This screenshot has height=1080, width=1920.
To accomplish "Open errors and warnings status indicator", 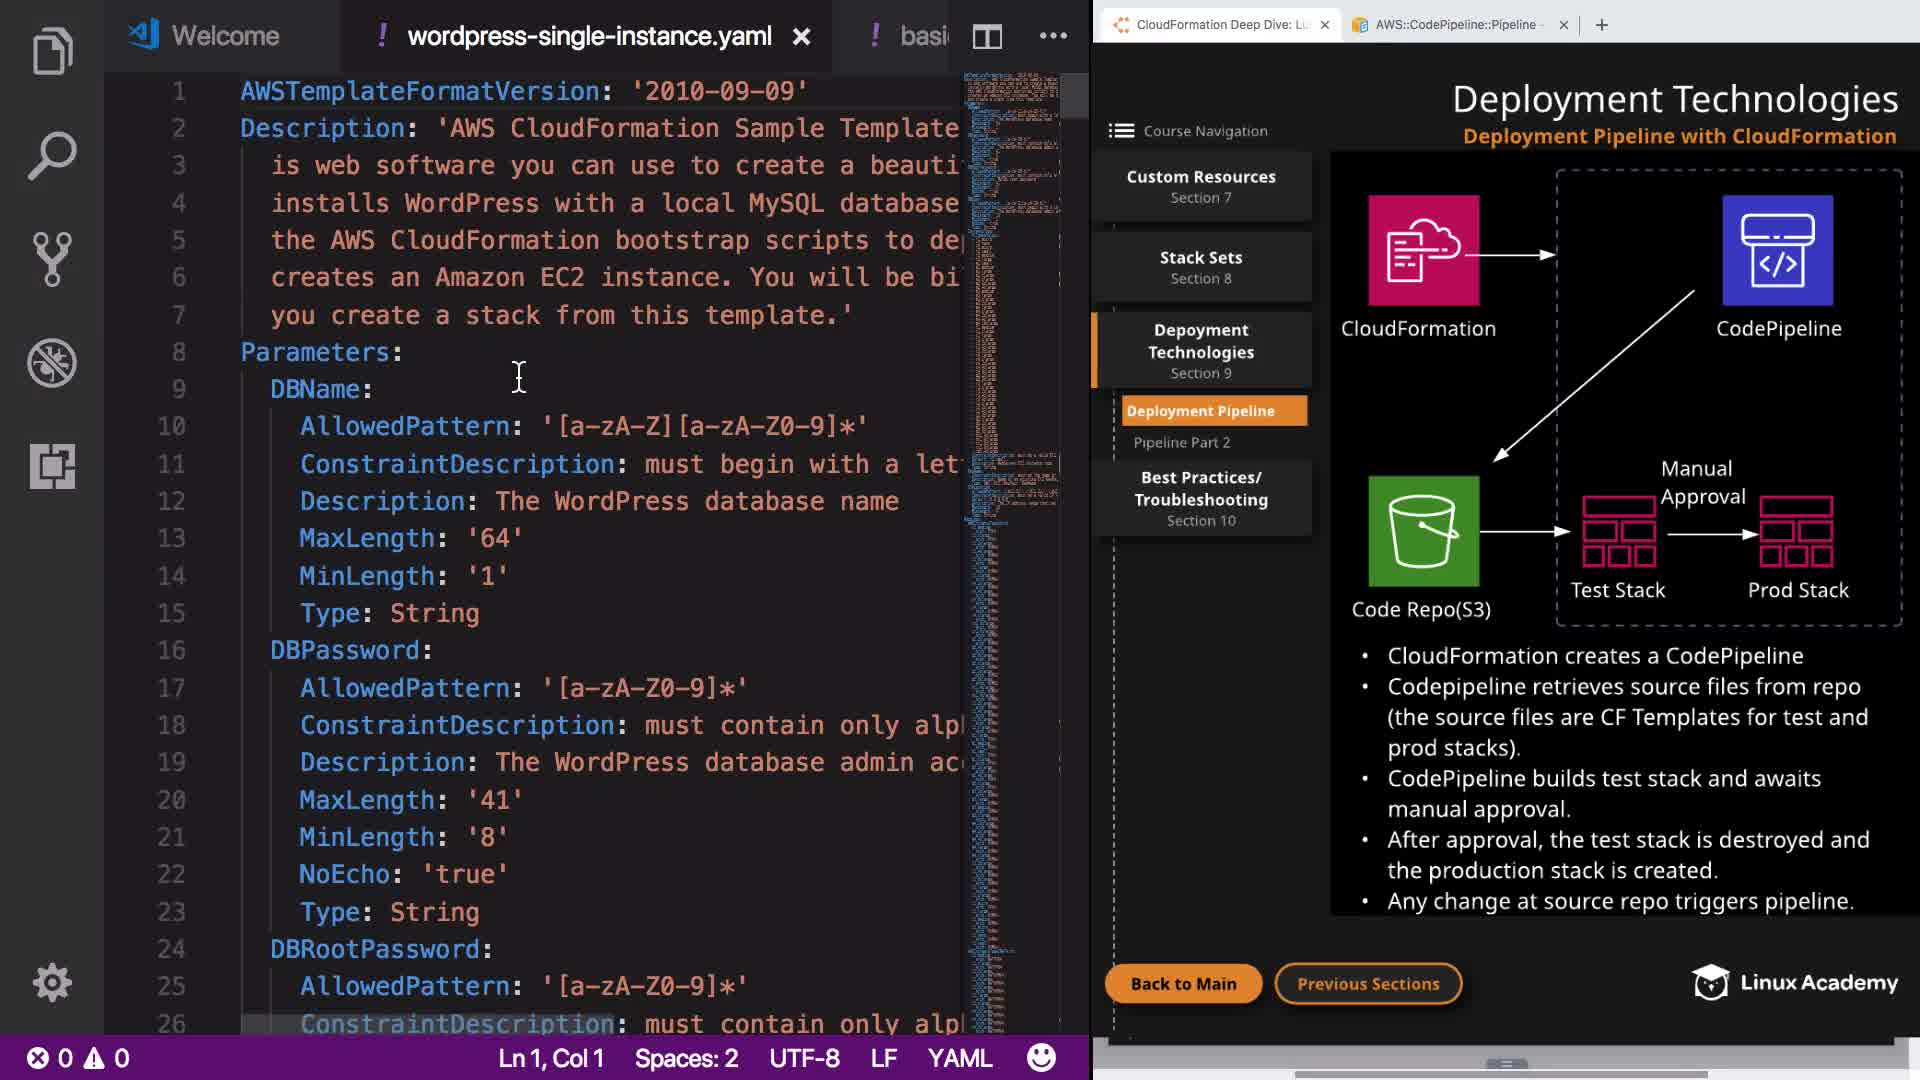I will click(x=78, y=1058).
